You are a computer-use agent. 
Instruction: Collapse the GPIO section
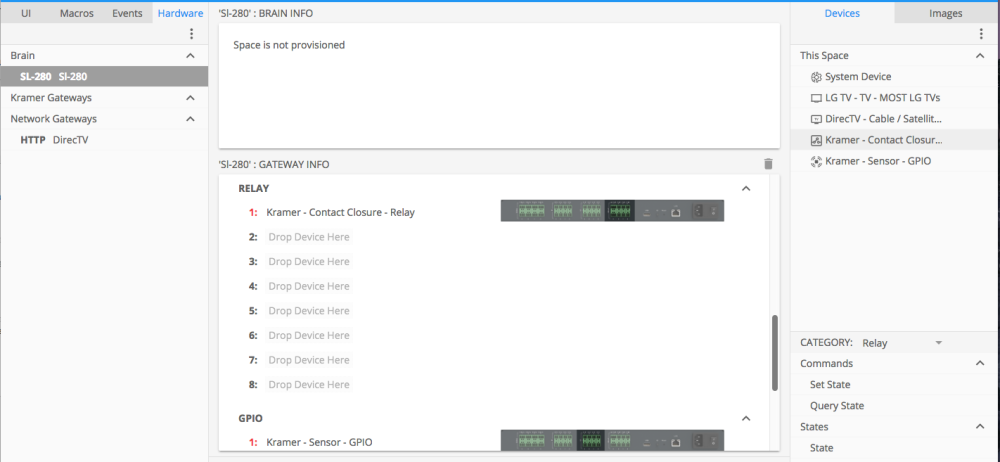746,419
